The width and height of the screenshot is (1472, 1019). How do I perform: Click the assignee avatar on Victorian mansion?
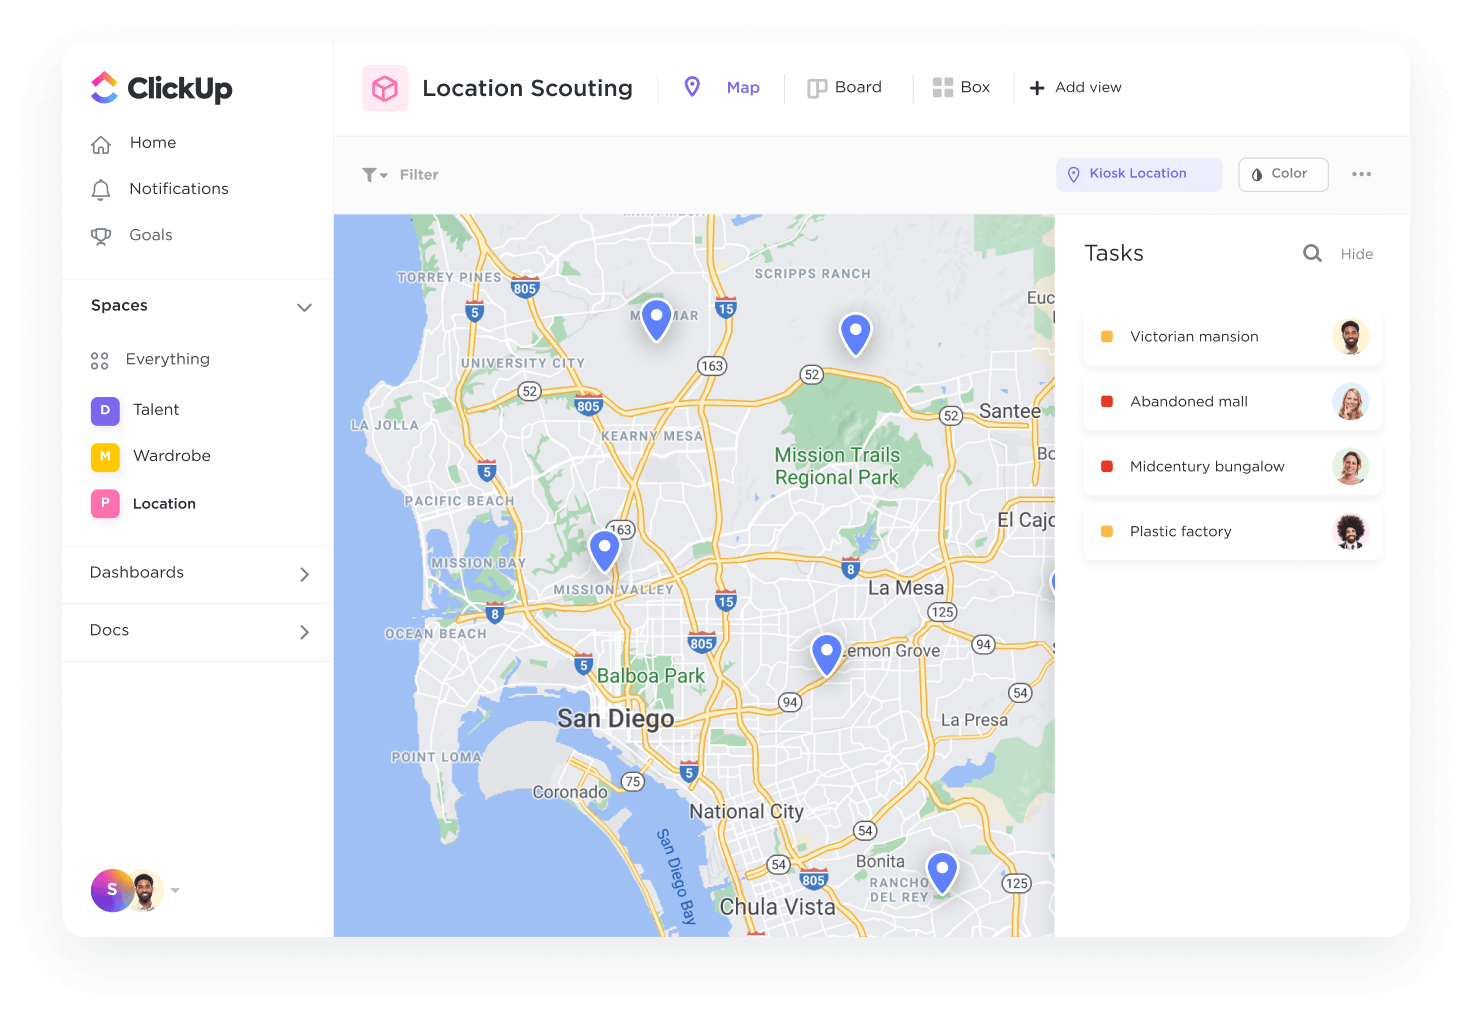[x=1350, y=337]
